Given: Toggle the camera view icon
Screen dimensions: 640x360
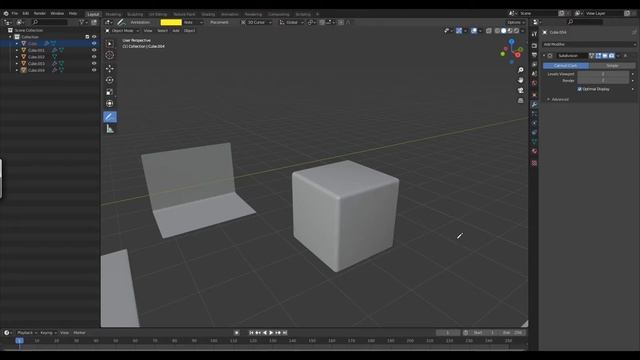Looking at the screenshot, I should pyautogui.click(x=520, y=90).
